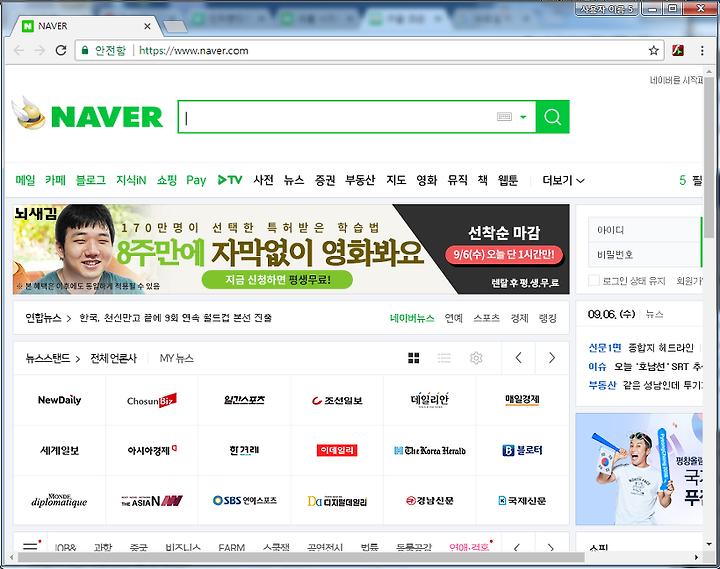The image size is (720, 569).
Task: Open the 뉴스스탠드 chevron link
Action: tap(78, 359)
